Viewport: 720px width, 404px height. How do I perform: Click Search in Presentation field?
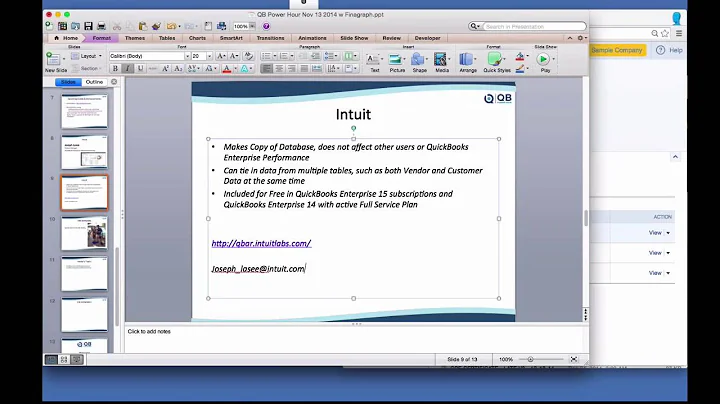pyautogui.click(x=534, y=27)
